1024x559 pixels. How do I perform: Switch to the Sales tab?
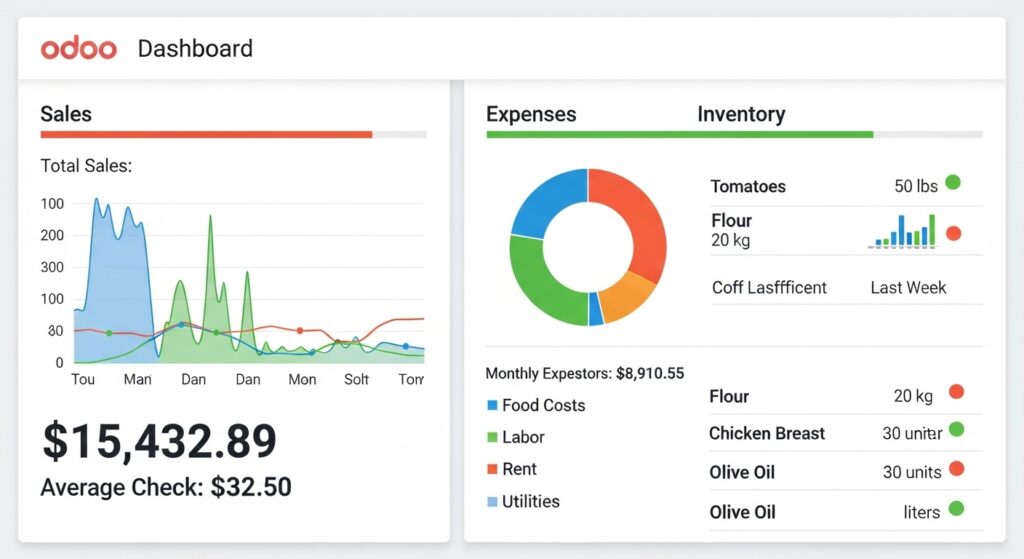click(x=66, y=114)
